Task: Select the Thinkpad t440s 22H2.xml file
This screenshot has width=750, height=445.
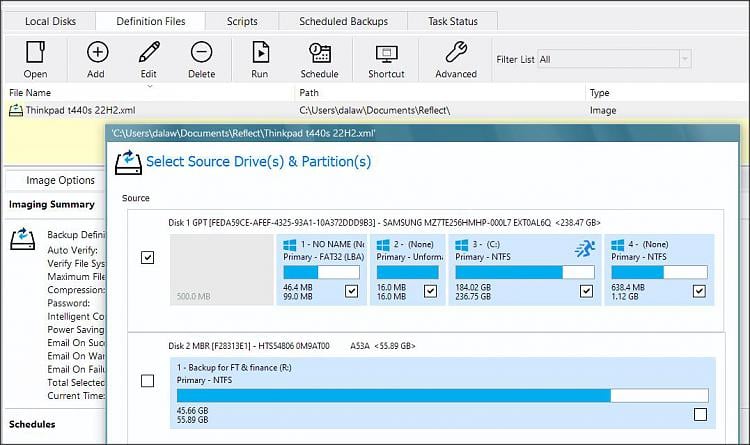Action: coord(66,110)
